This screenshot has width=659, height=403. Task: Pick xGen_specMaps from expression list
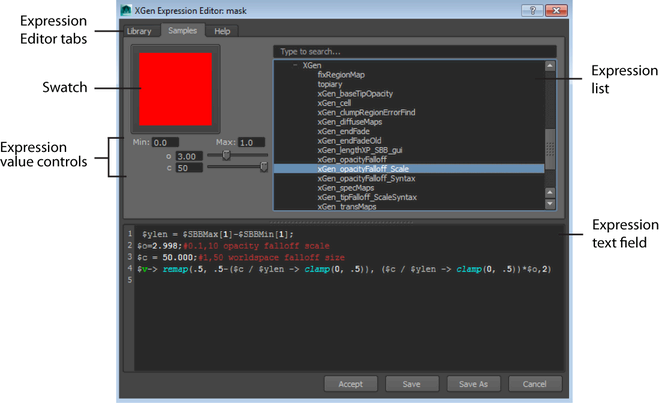coord(345,188)
